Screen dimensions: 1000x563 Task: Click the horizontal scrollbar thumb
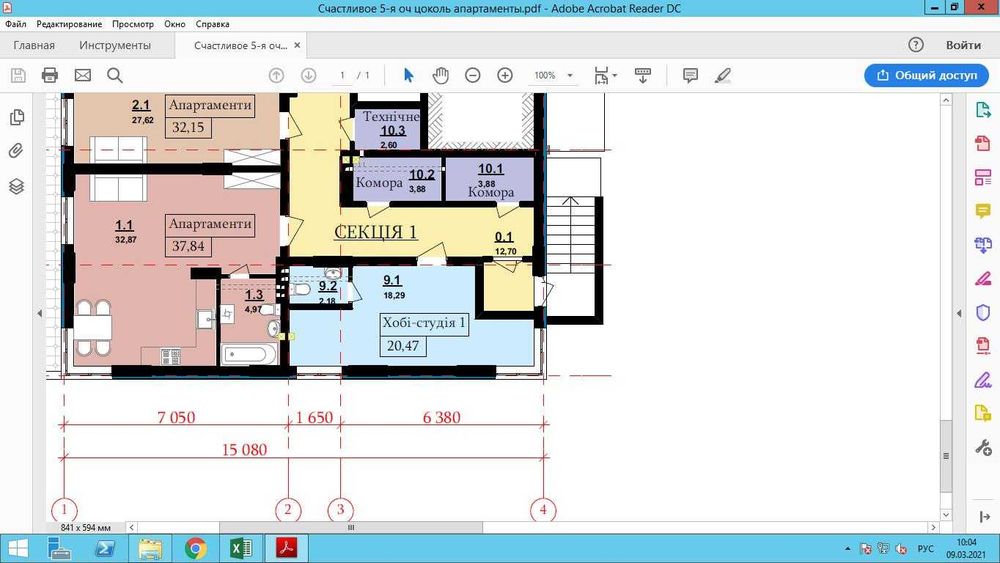[351, 527]
